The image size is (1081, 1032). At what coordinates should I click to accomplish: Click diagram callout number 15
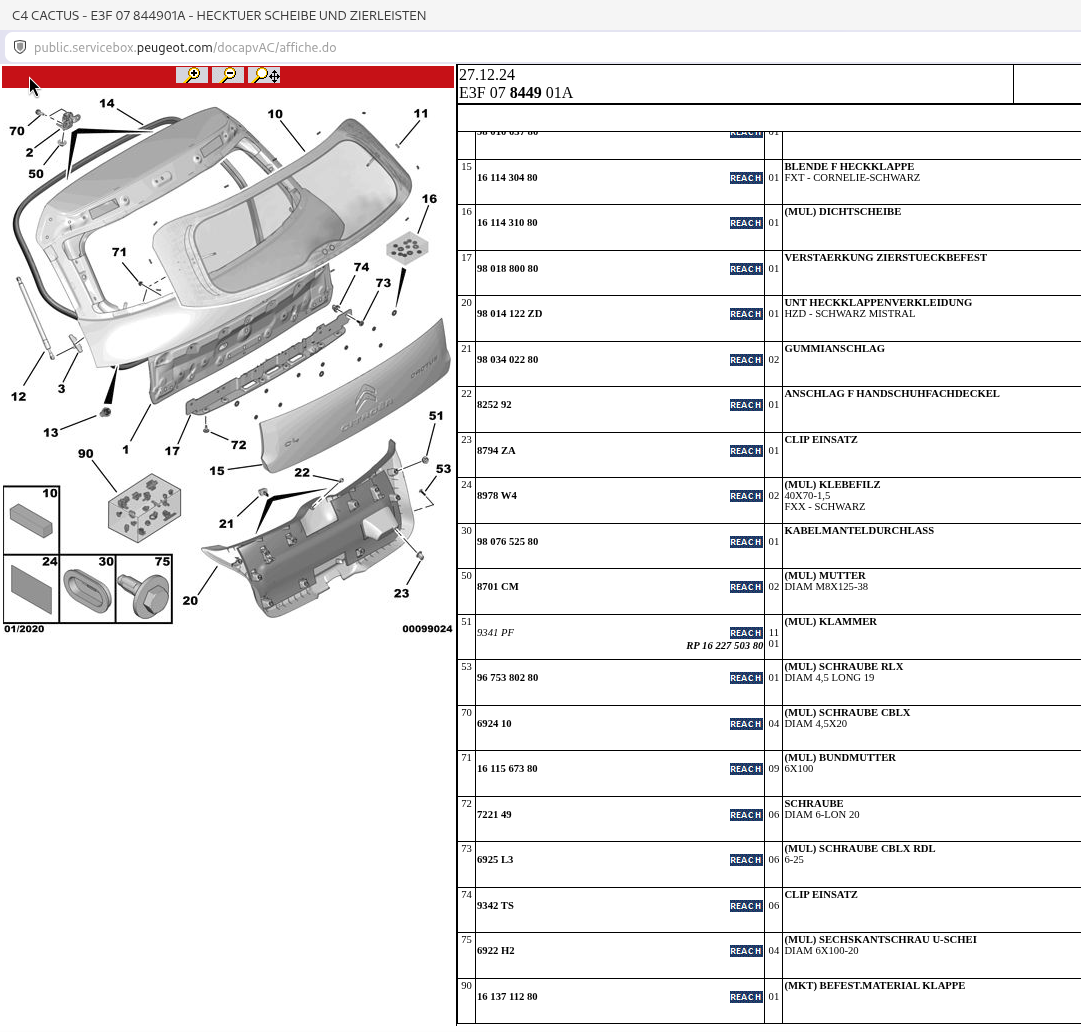216,472
